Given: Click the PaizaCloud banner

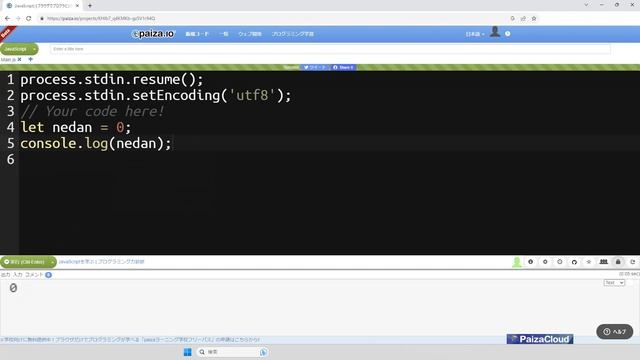Looking at the screenshot, I should (540, 339).
